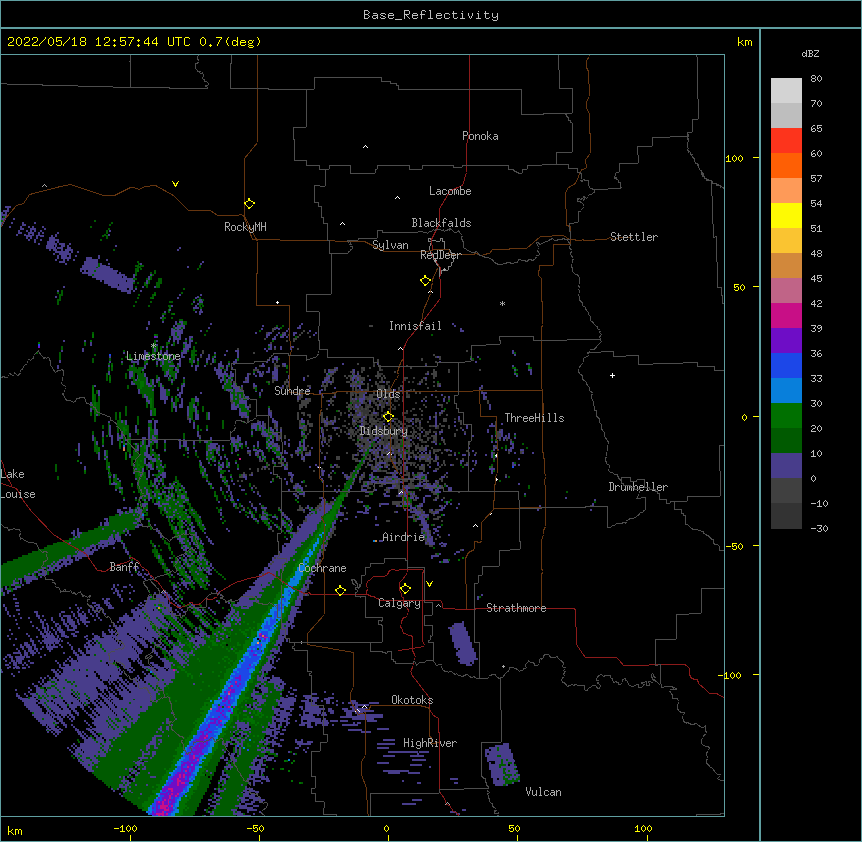Click the RockyMH label
862x842 pixels.
(245, 227)
